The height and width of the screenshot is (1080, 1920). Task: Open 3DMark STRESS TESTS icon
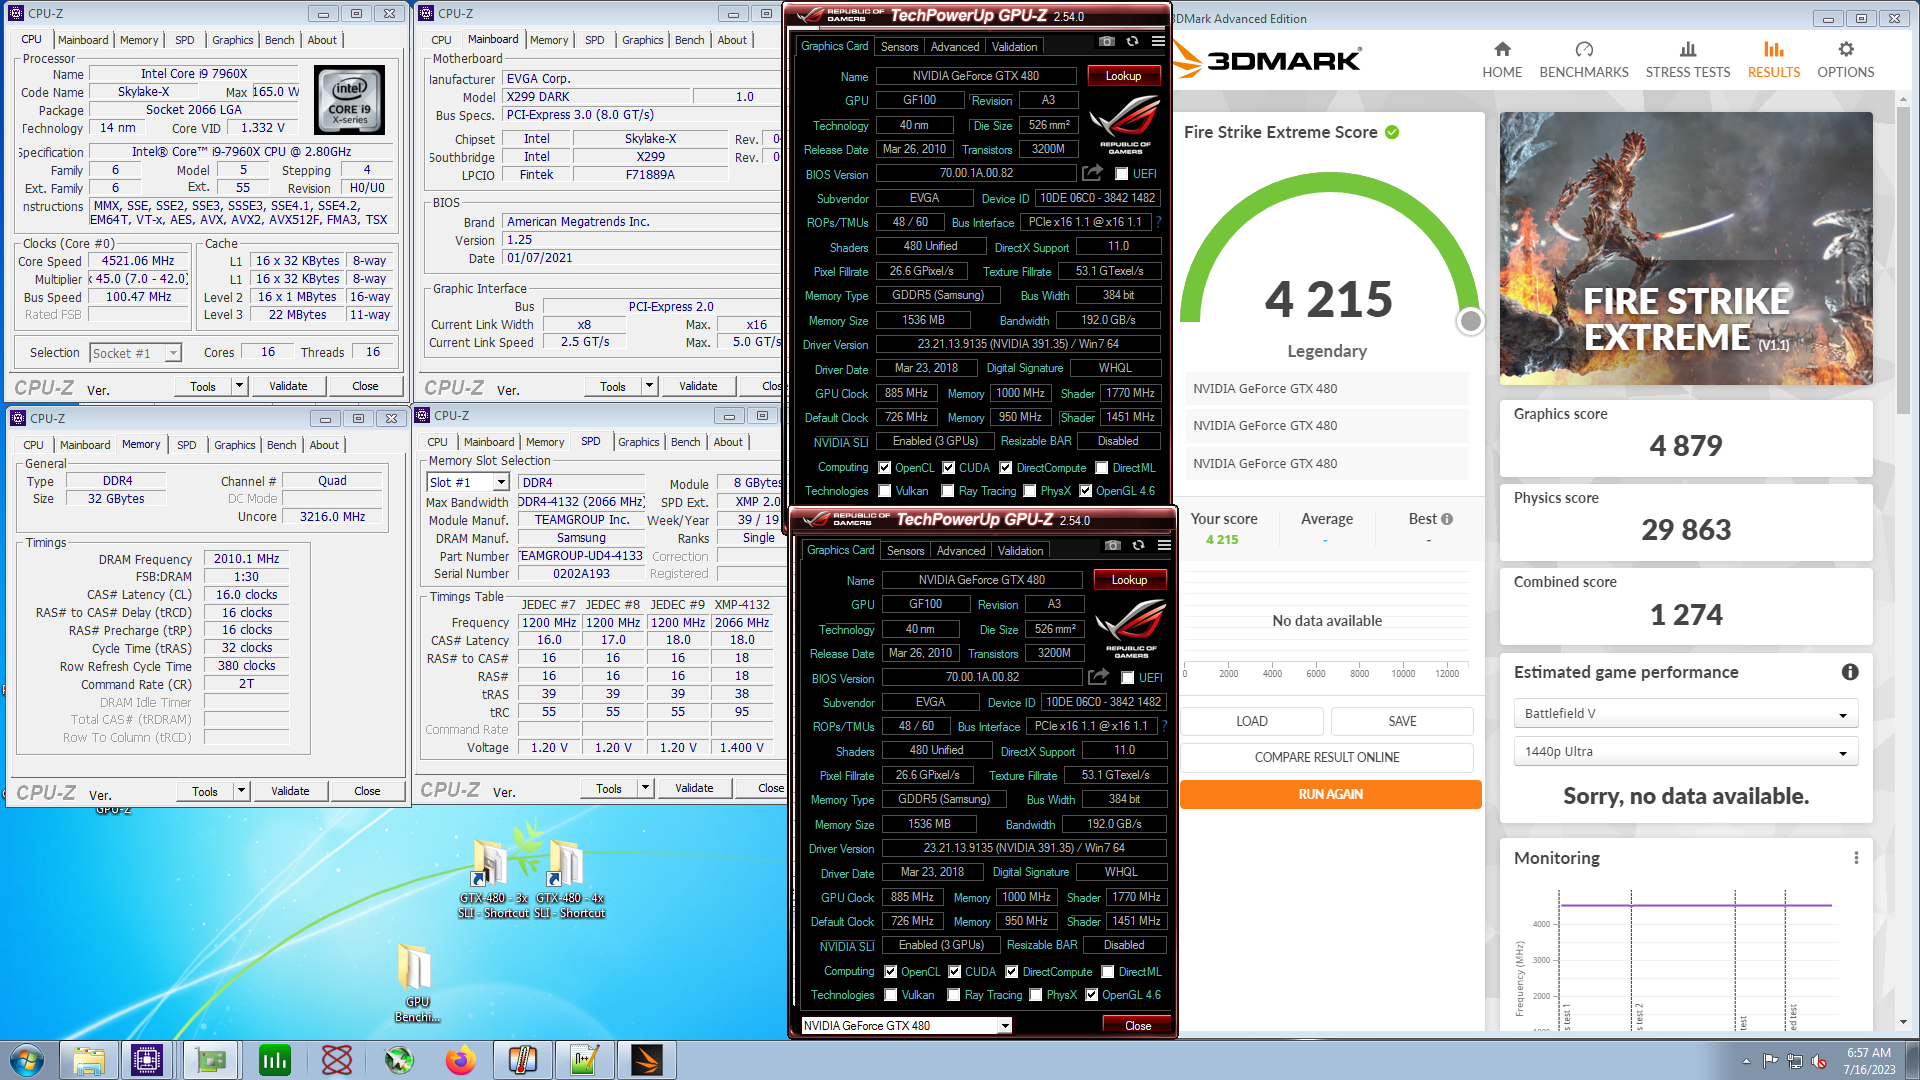click(1688, 49)
